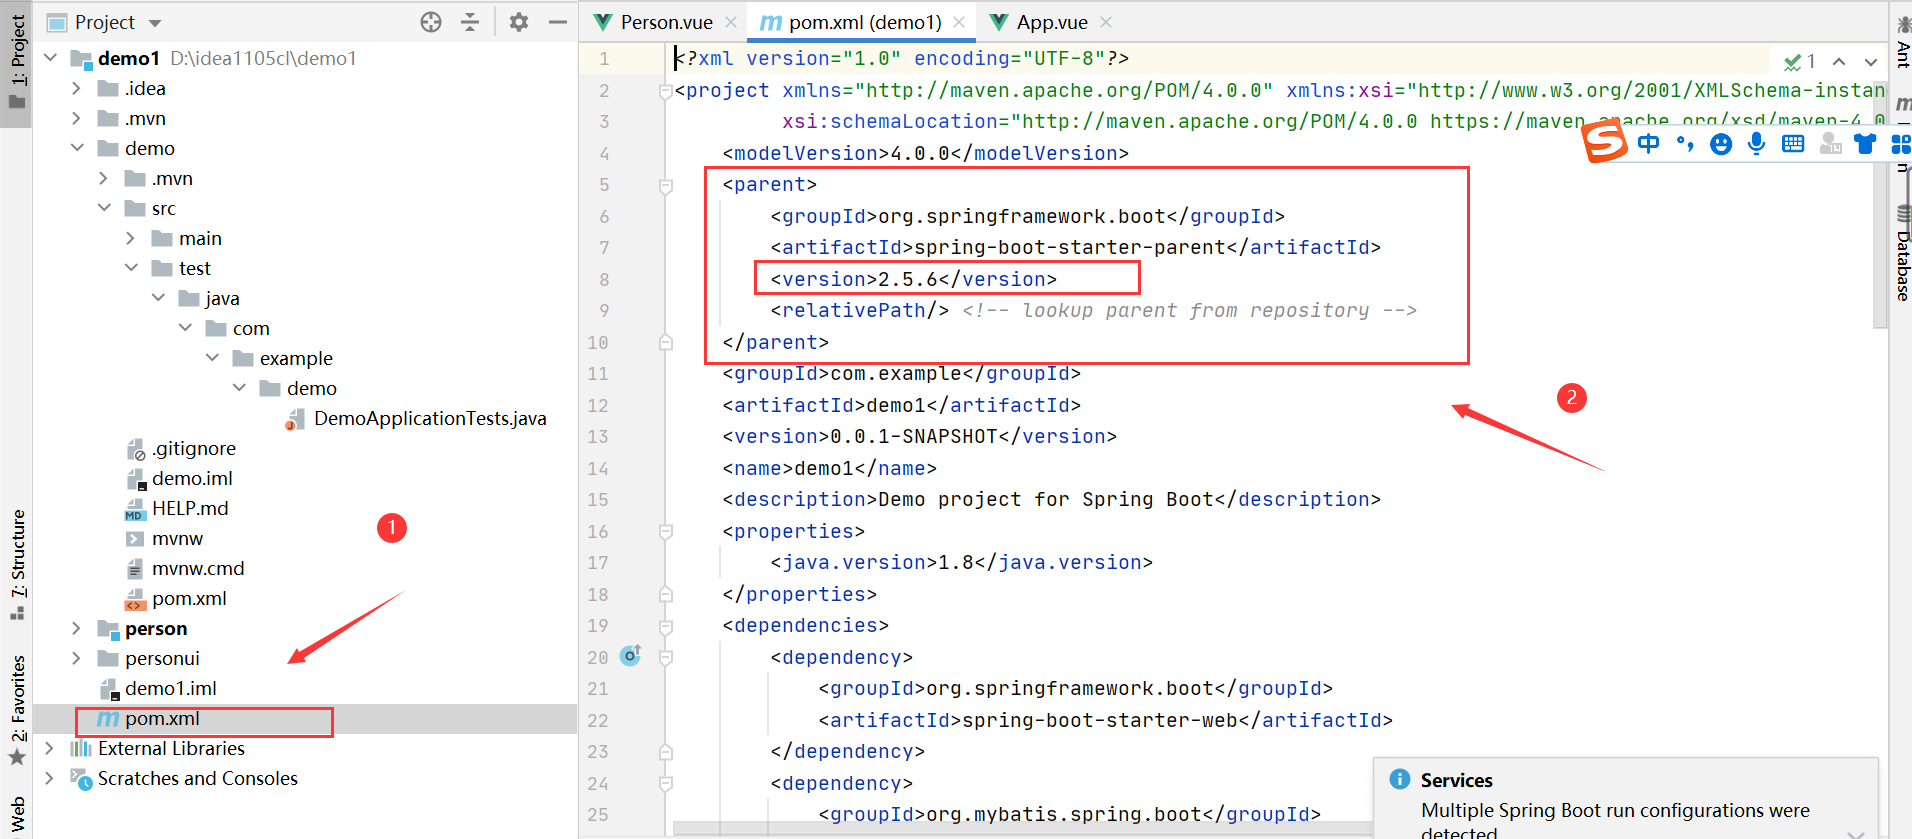Expand External Libraries node
The width and height of the screenshot is (1912, 839).
(50, 748)
